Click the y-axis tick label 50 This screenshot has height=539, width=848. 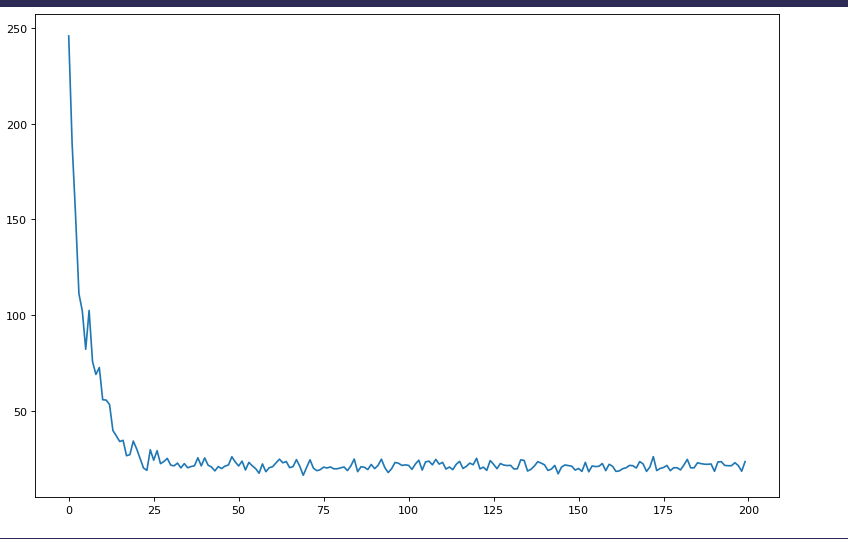(20, 412)
